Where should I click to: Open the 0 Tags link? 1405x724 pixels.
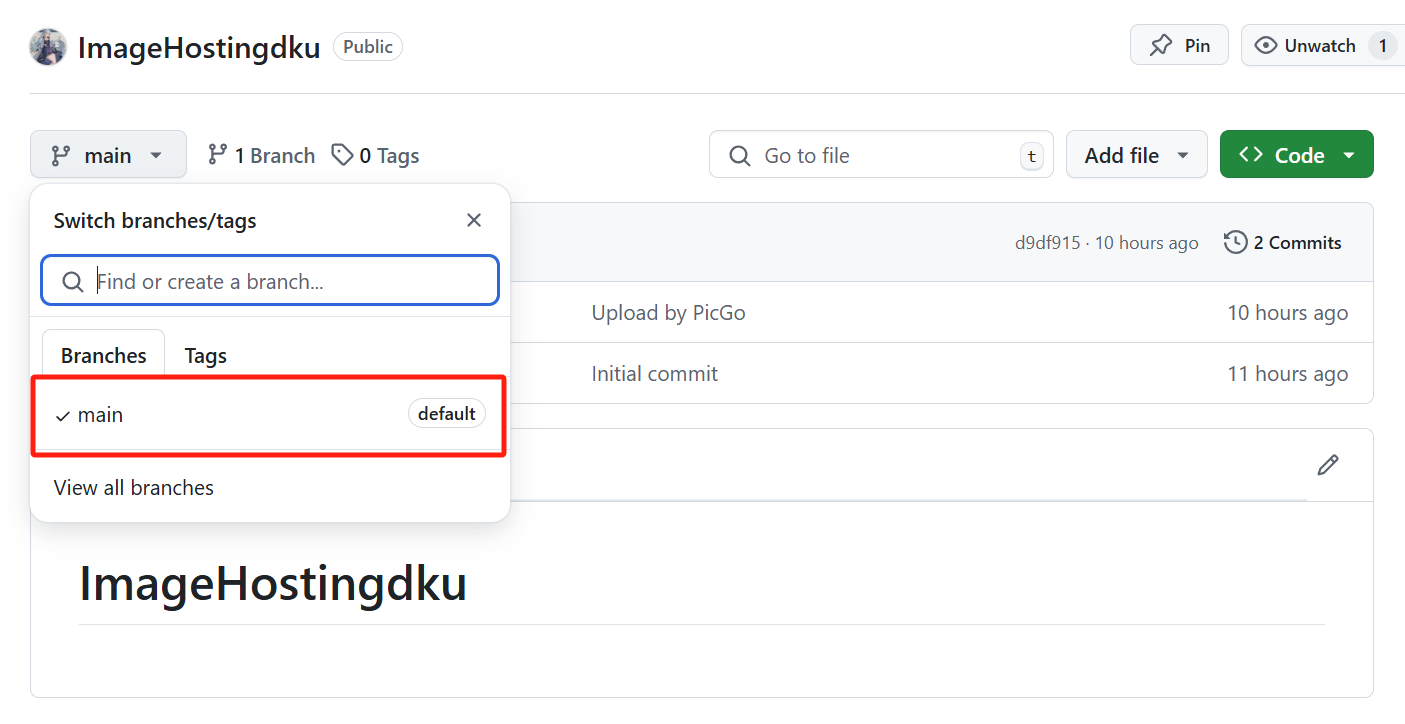click(376, 155)
